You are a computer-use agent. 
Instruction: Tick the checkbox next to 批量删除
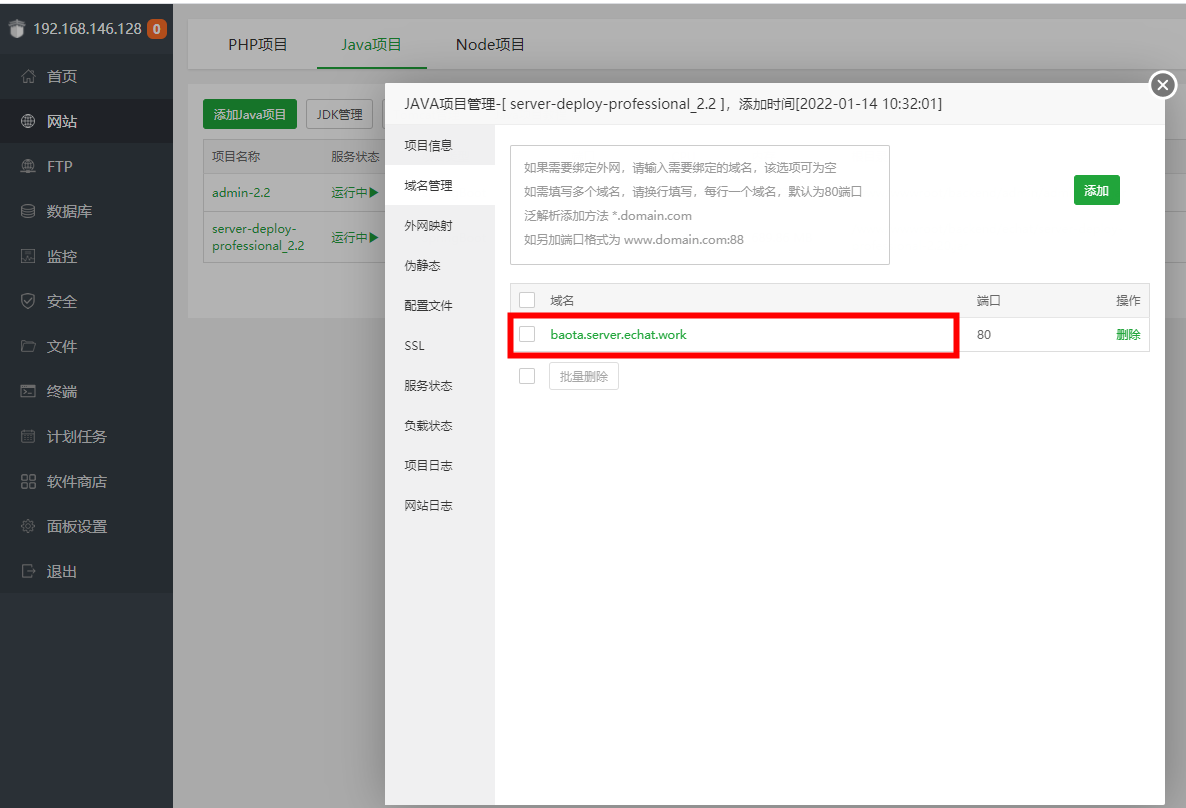point(527,376)
